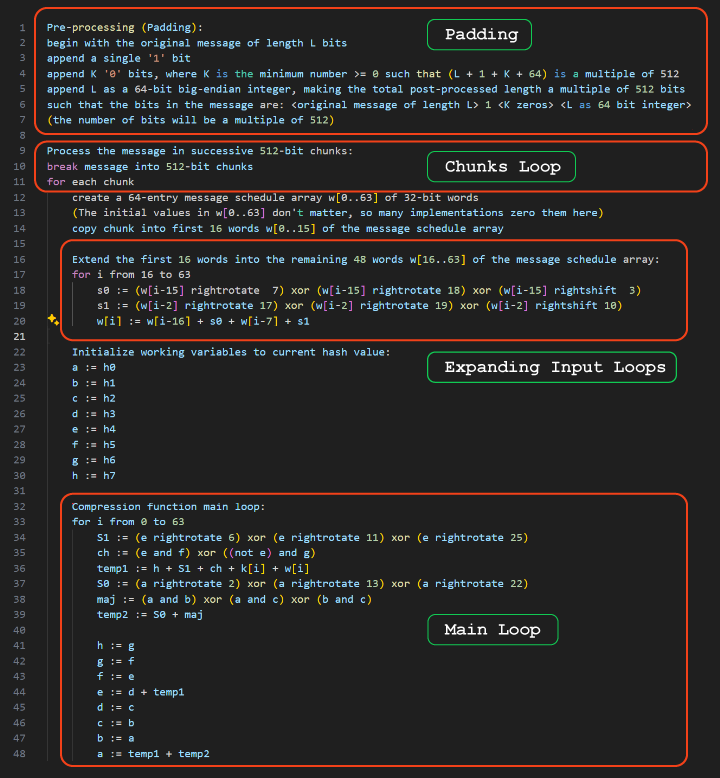The height and width of the screenshot is (778, 720).
Task: Click line number 48 in the gutter
Action: pos(19,753)
